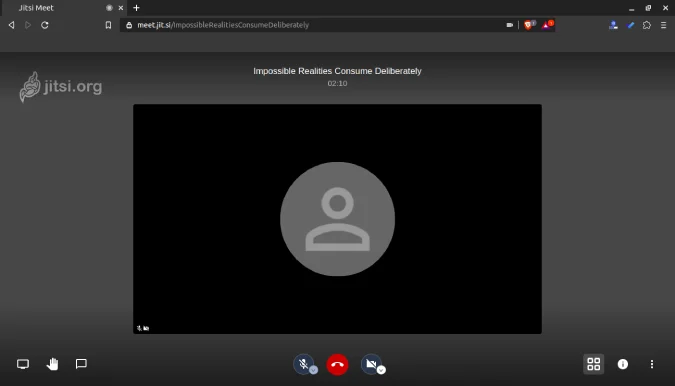Viewport: 675px width, 386px height.
Task: Reload the Jitsi Meet page
Action: [x=45, y=25]
